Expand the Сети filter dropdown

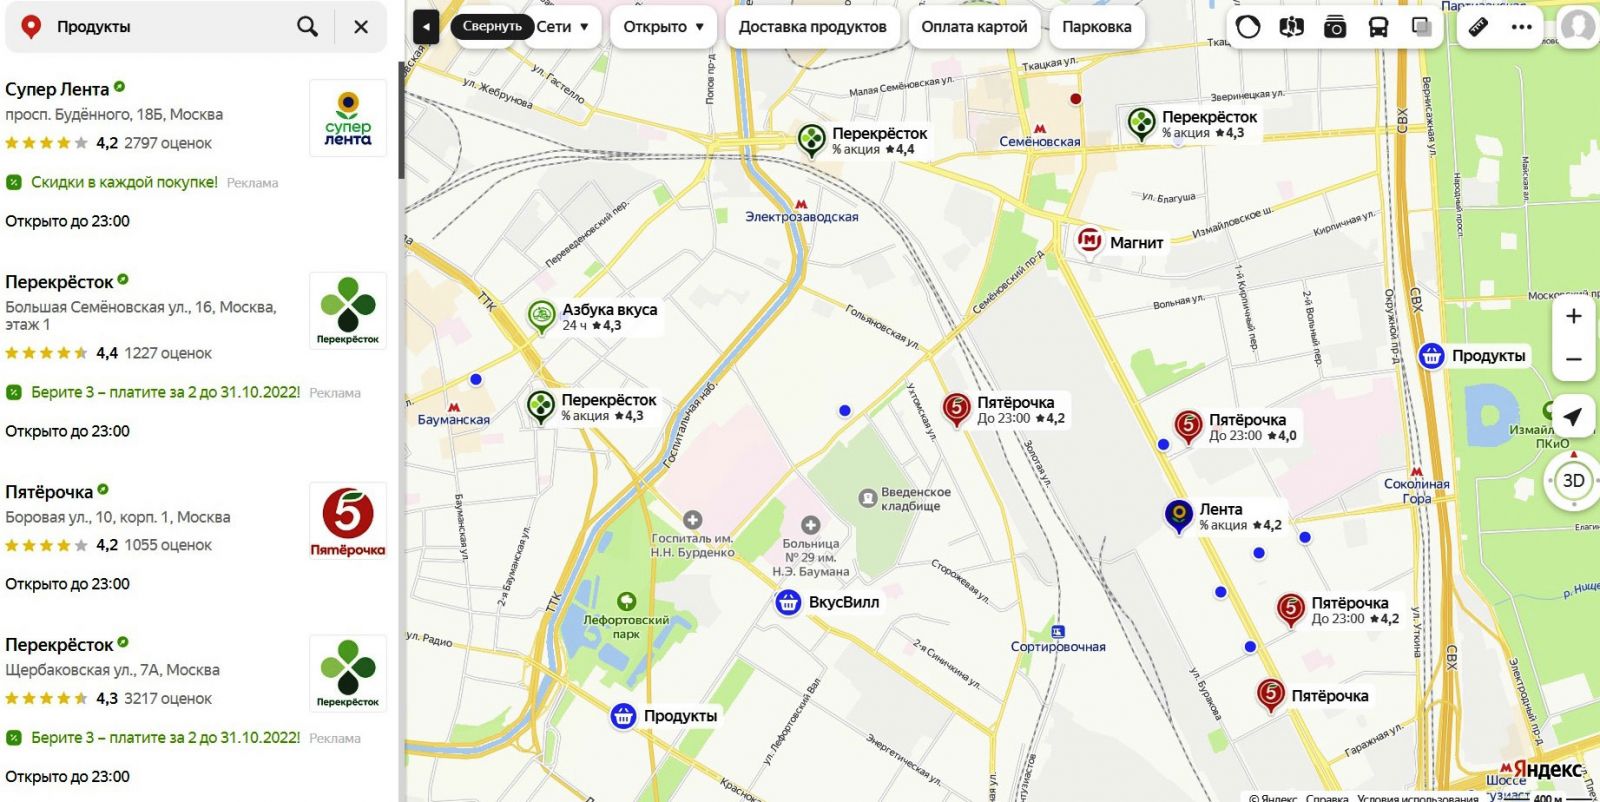562,27
